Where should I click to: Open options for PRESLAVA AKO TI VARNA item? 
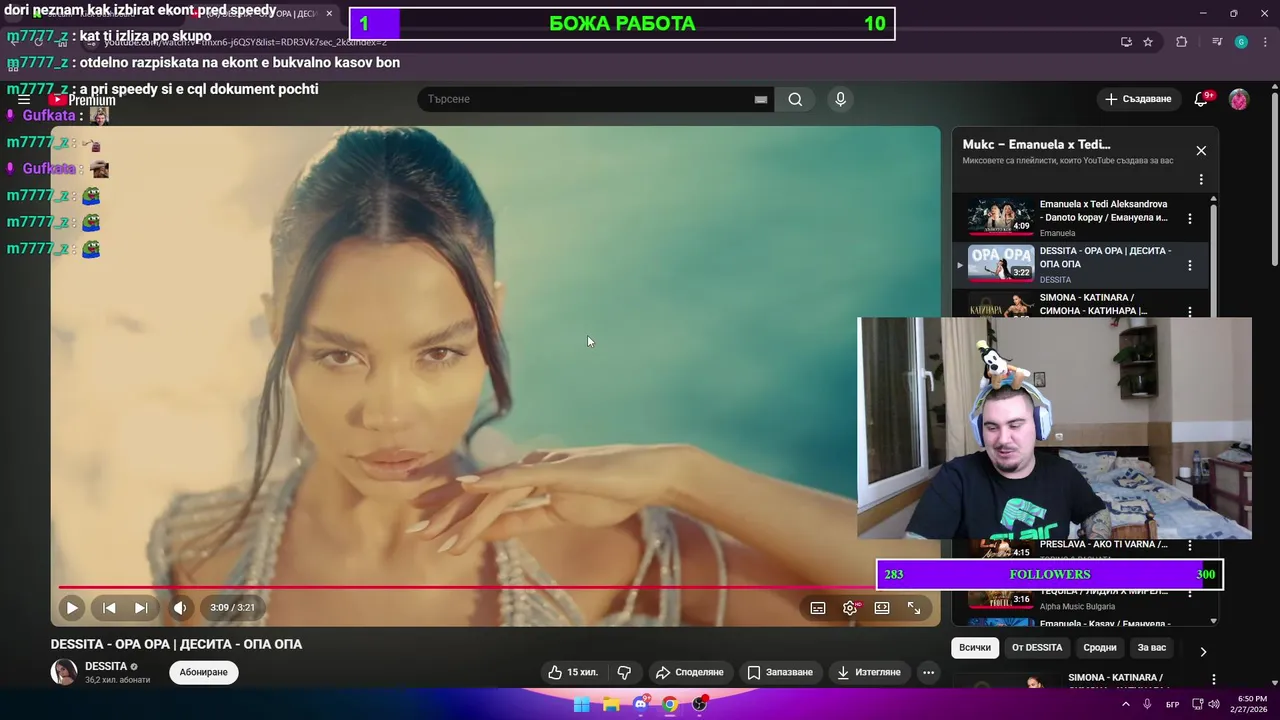coord(1190,546)
